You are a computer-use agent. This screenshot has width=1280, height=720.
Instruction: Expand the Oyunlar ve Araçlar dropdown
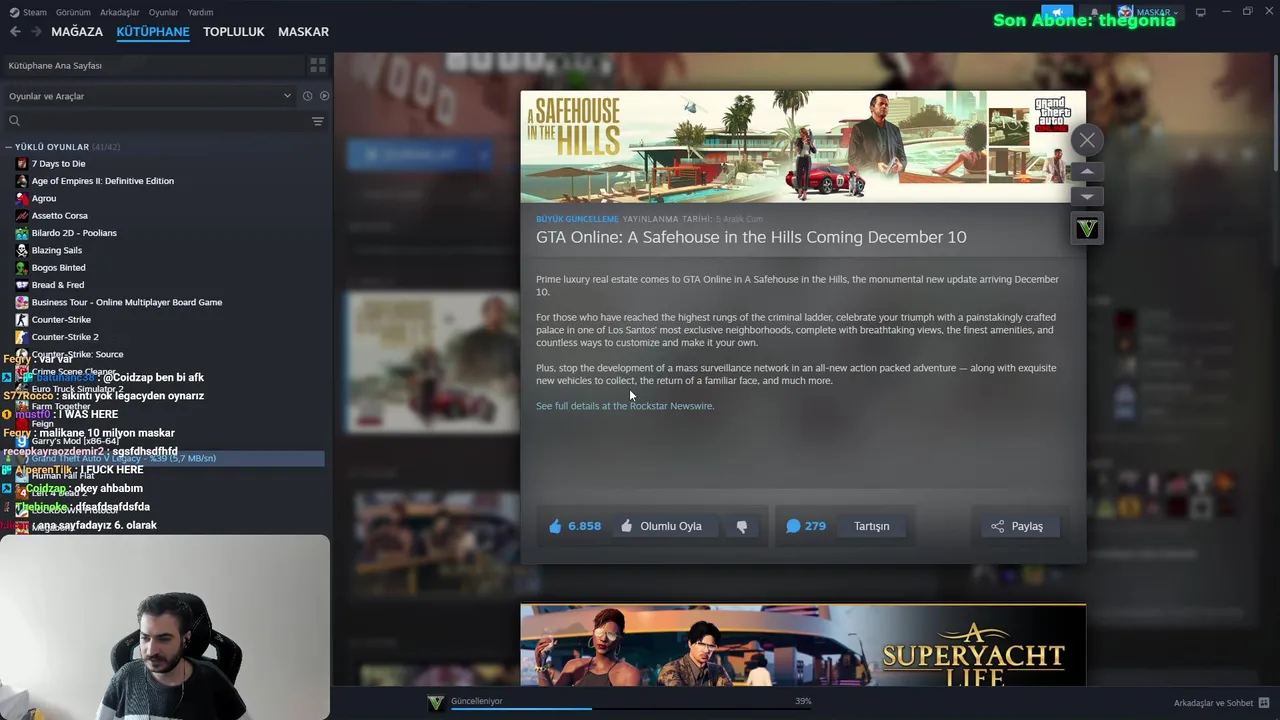pyautogui.click(x=150, y=96)
